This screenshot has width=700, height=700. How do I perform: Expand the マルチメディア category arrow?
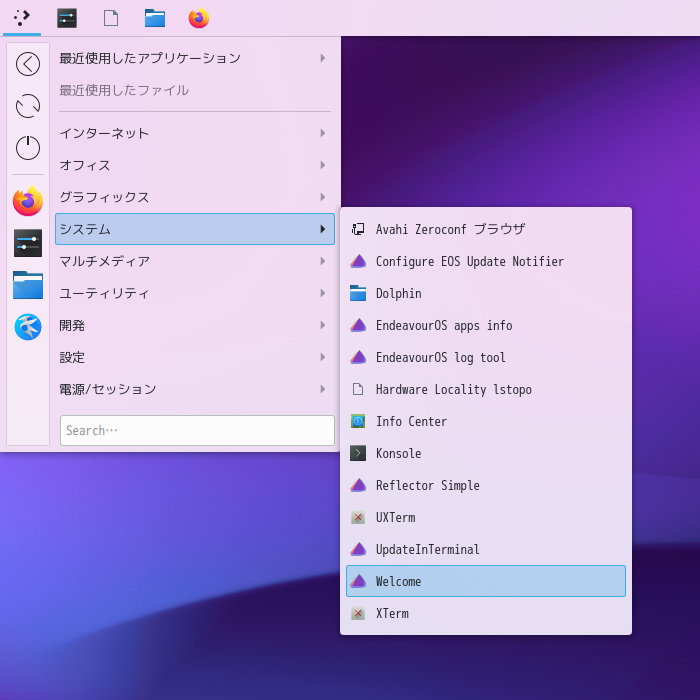[323, 261]
